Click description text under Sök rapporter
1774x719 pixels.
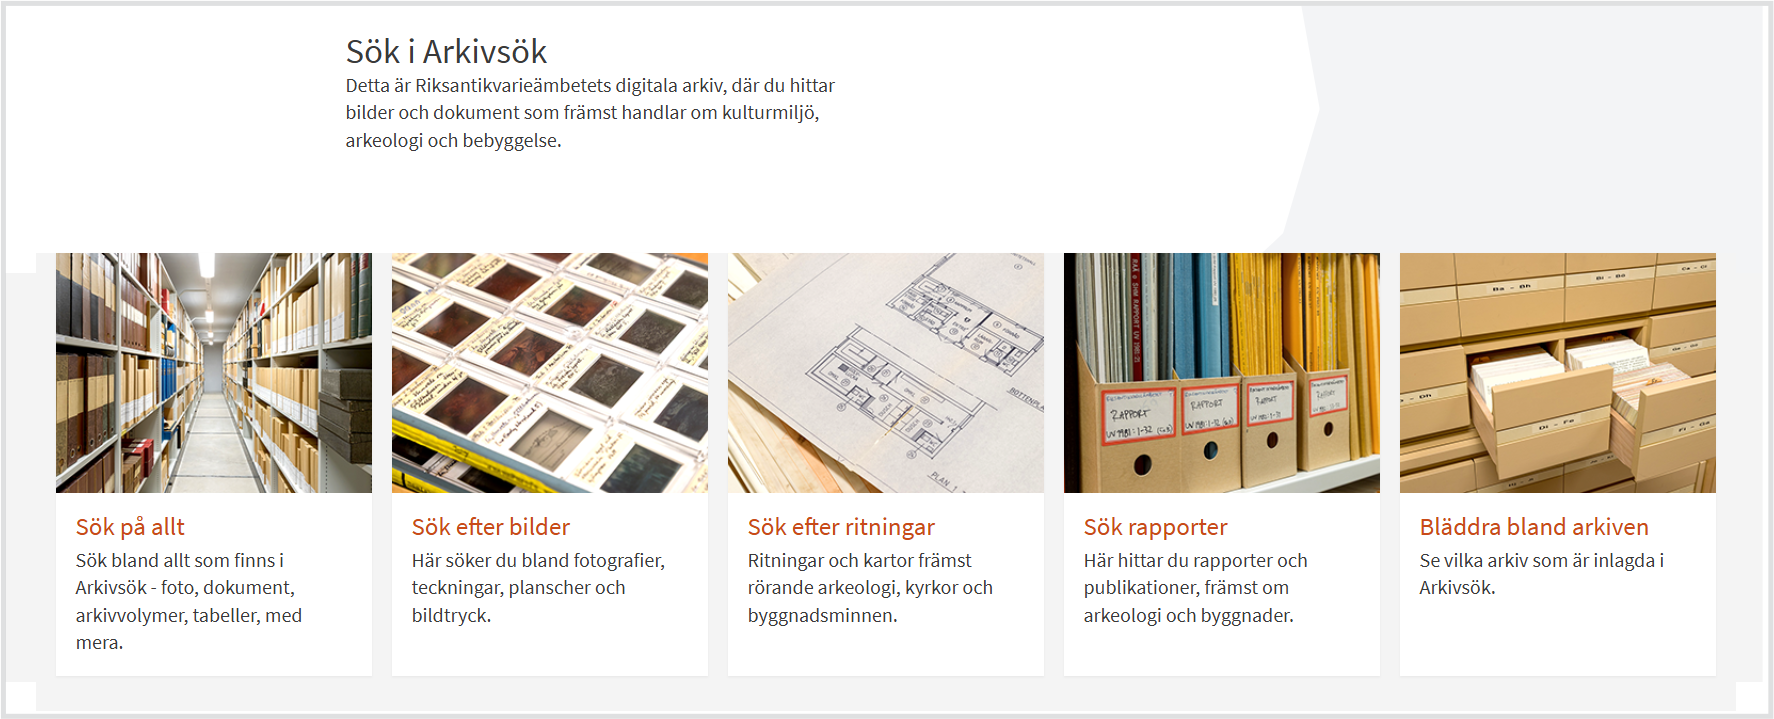point(1195,588)
